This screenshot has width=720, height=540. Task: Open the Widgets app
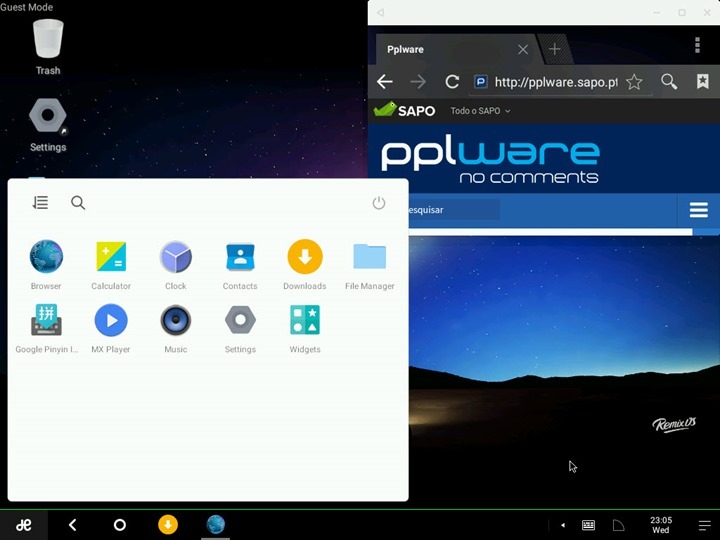point(305,328)
